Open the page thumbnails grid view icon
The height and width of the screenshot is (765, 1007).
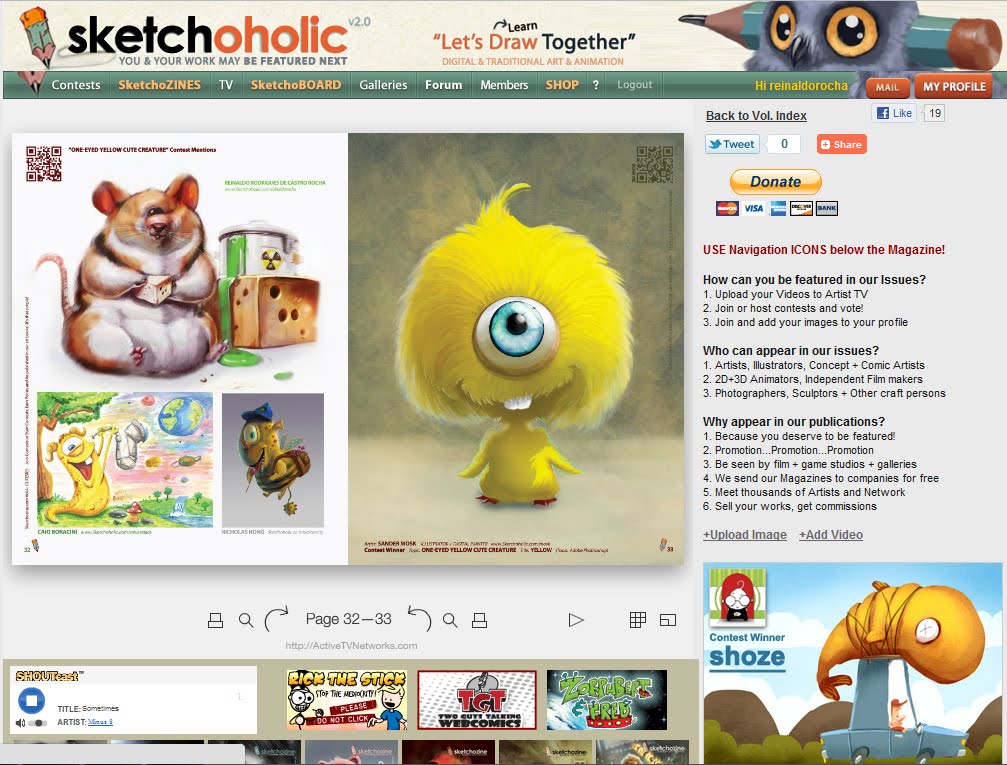[638, 619]
